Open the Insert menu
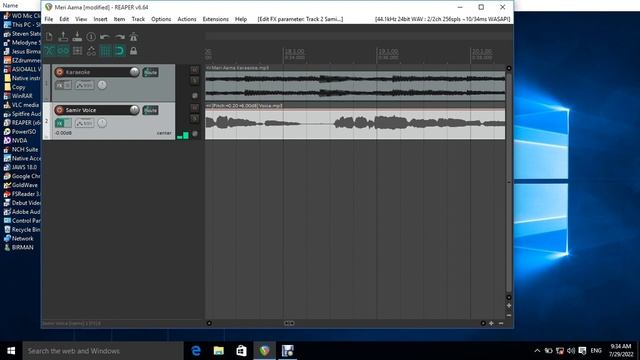 pyautogui.click(x=100, y=19)
